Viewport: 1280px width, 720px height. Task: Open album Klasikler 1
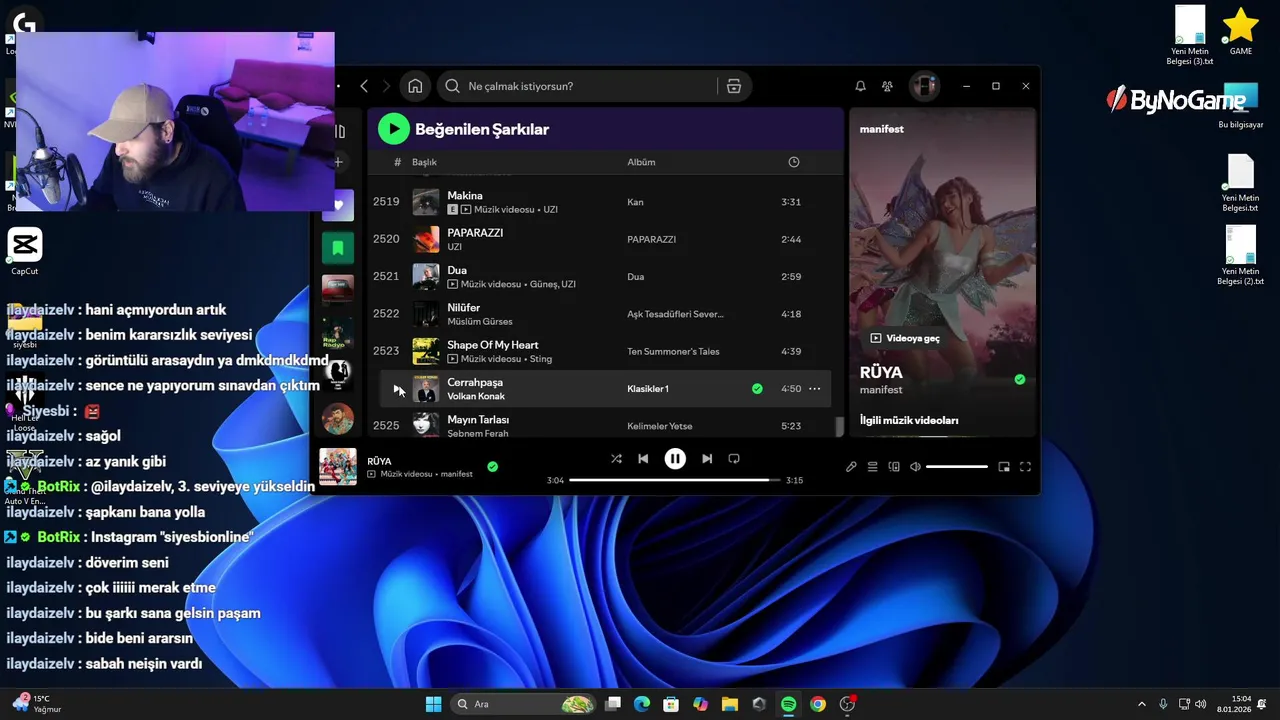click(648, 388)
